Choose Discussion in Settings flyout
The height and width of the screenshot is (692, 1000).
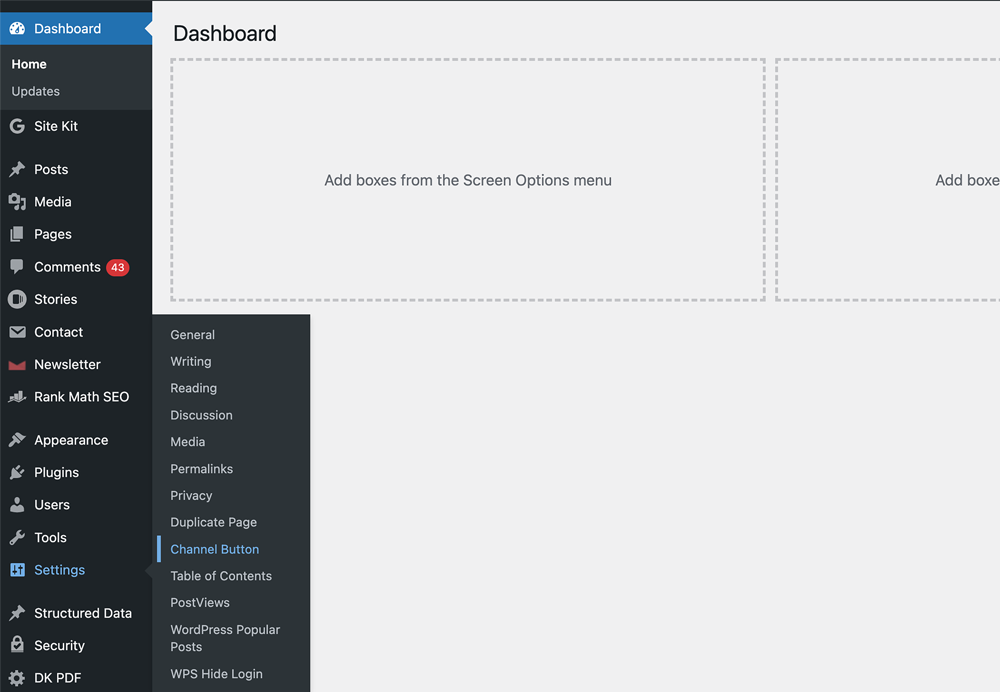[202, 415]
